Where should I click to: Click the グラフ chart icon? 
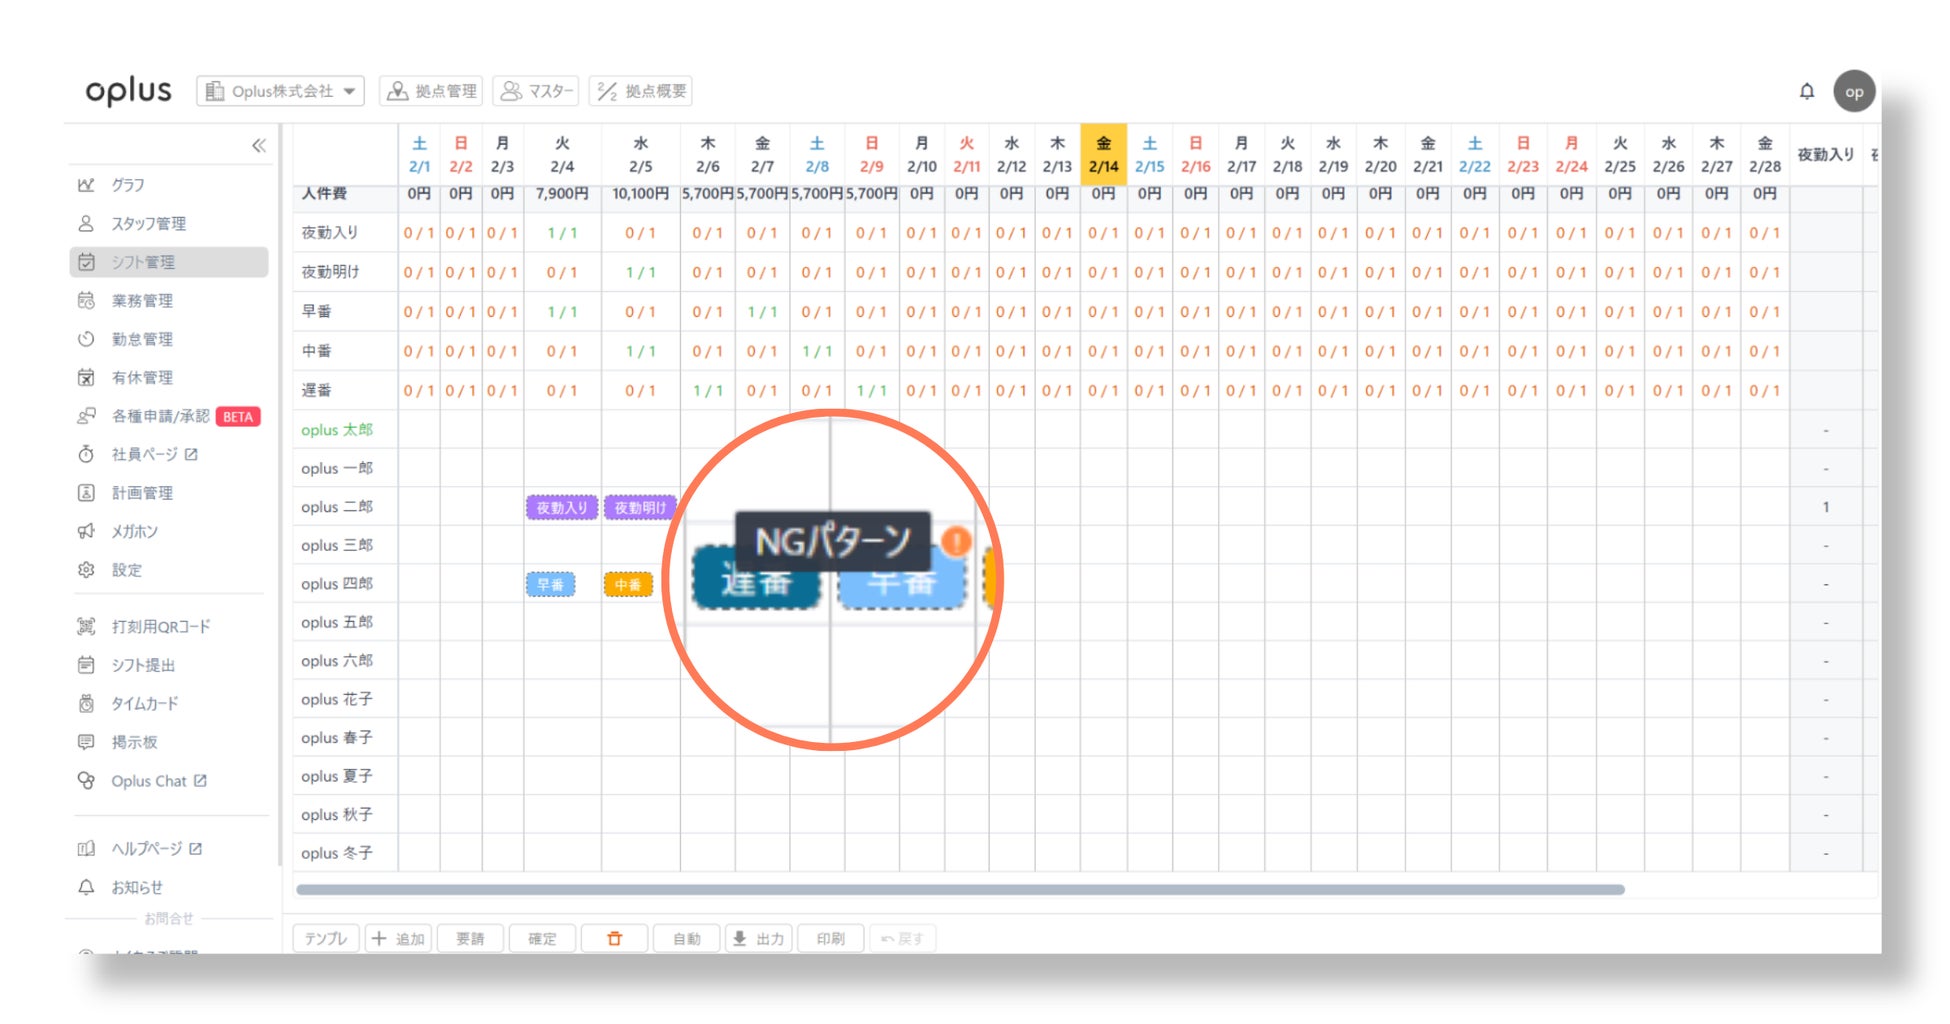point(86,185)
